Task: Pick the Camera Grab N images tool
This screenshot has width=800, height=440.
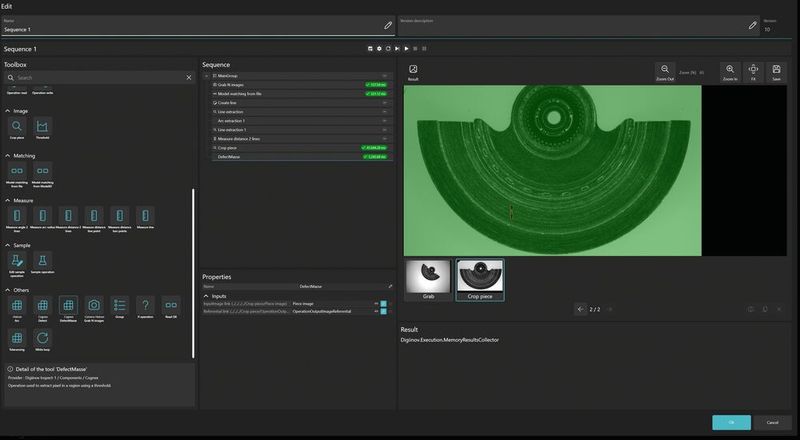Action: [x=94, y=308]
